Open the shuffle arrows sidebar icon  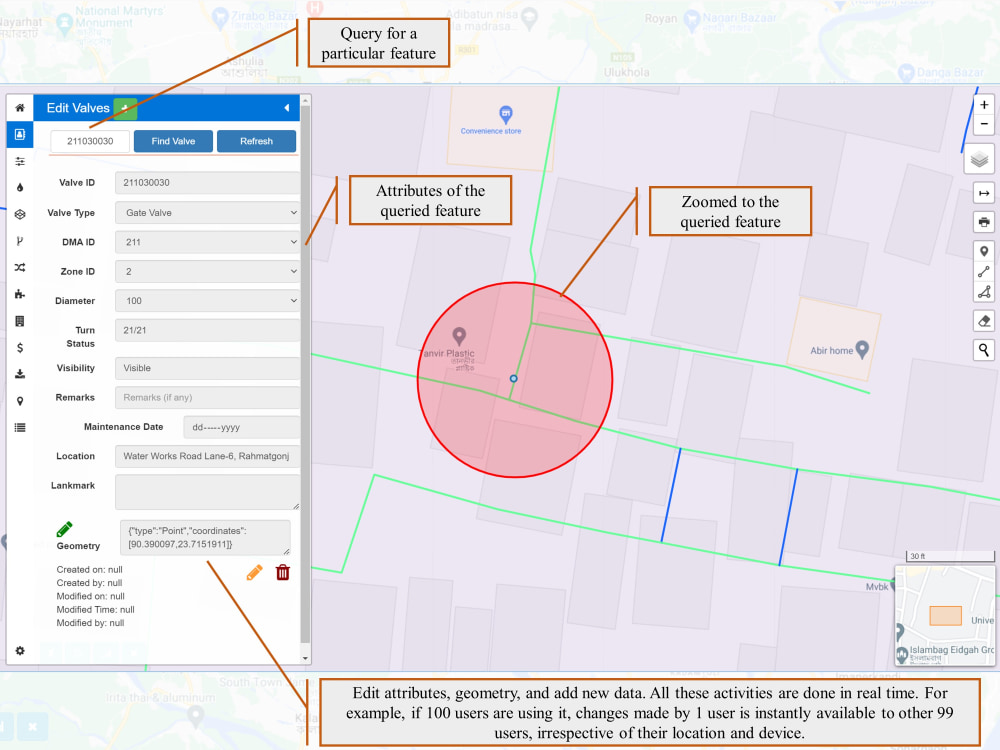[20, 267]
